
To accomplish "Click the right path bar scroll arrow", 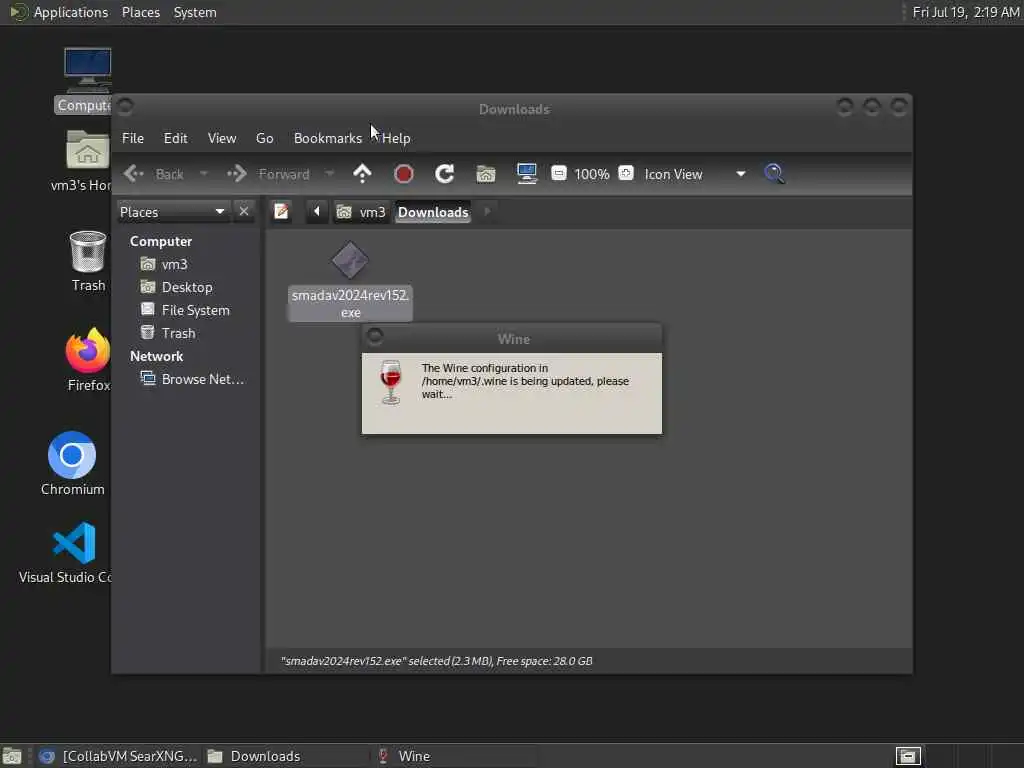I will pyautogui.click(x=487, y=212).
